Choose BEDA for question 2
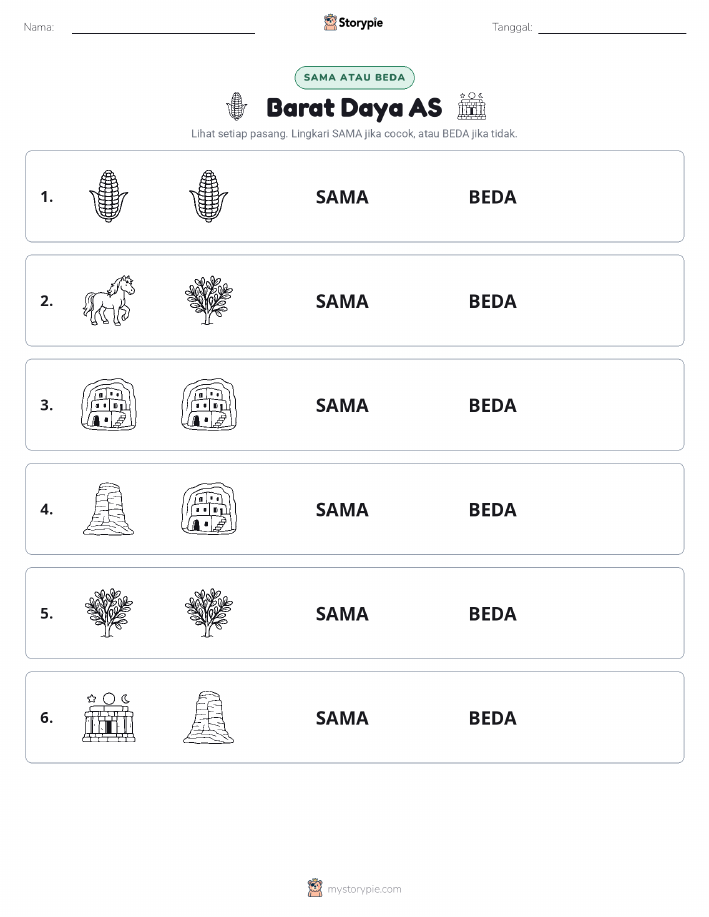709x917 pixels. point(493,301)
